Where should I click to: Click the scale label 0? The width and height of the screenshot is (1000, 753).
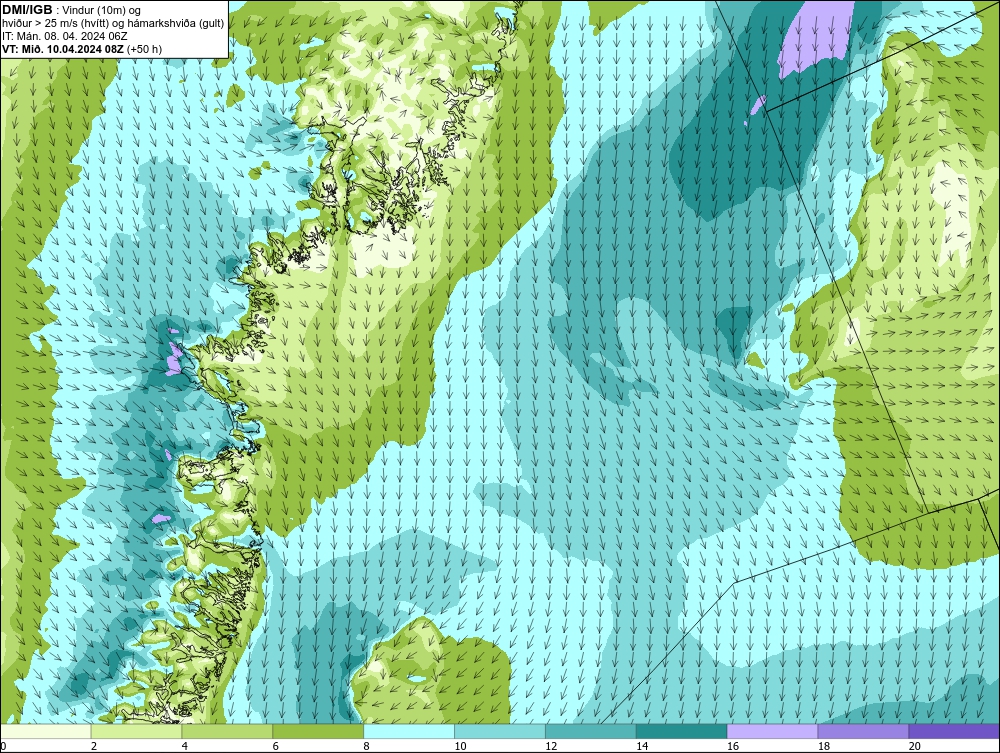tap(3, 746)
